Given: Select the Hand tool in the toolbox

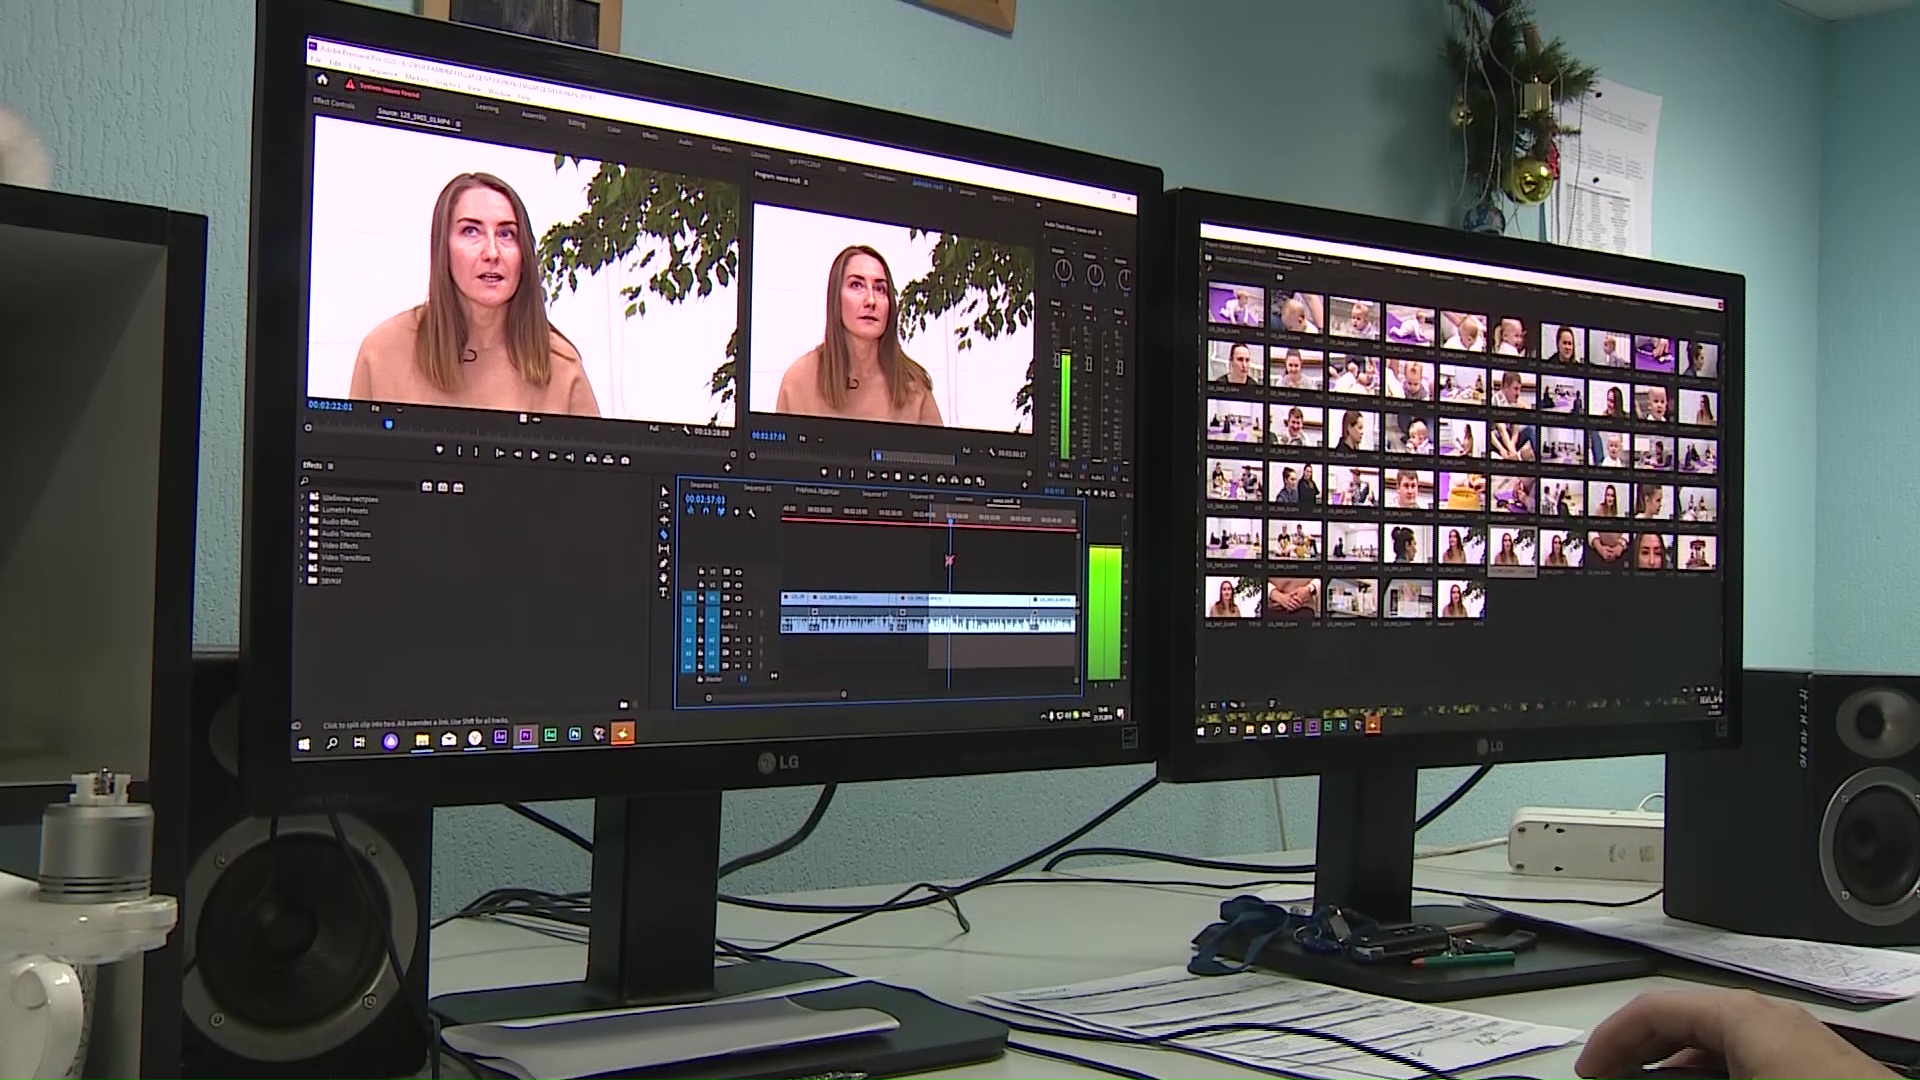Looking at the screenshot, I should (x=663, y=578).
